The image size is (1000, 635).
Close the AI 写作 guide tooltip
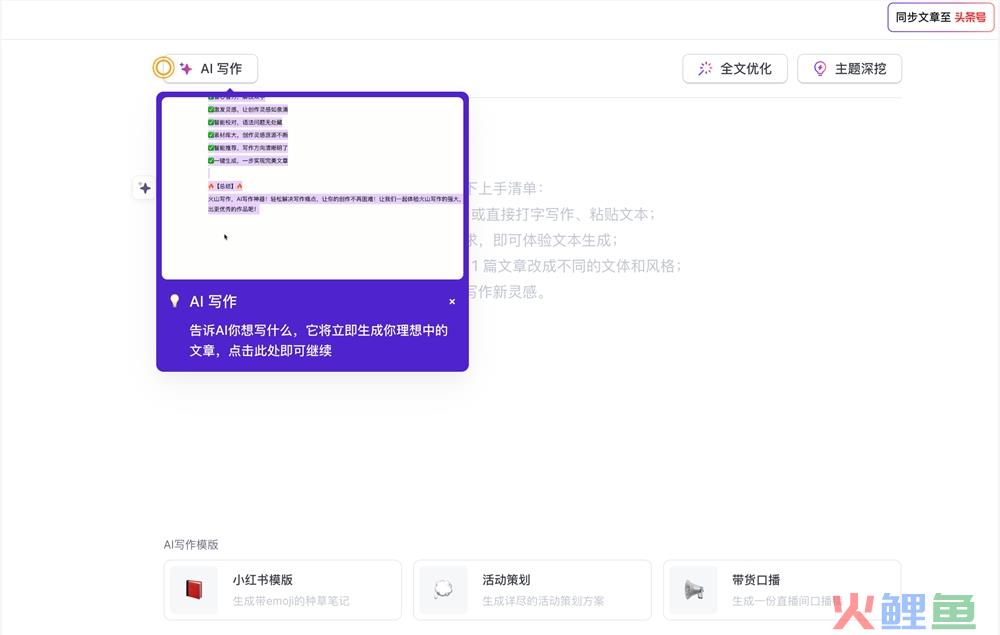click(452, 301)
